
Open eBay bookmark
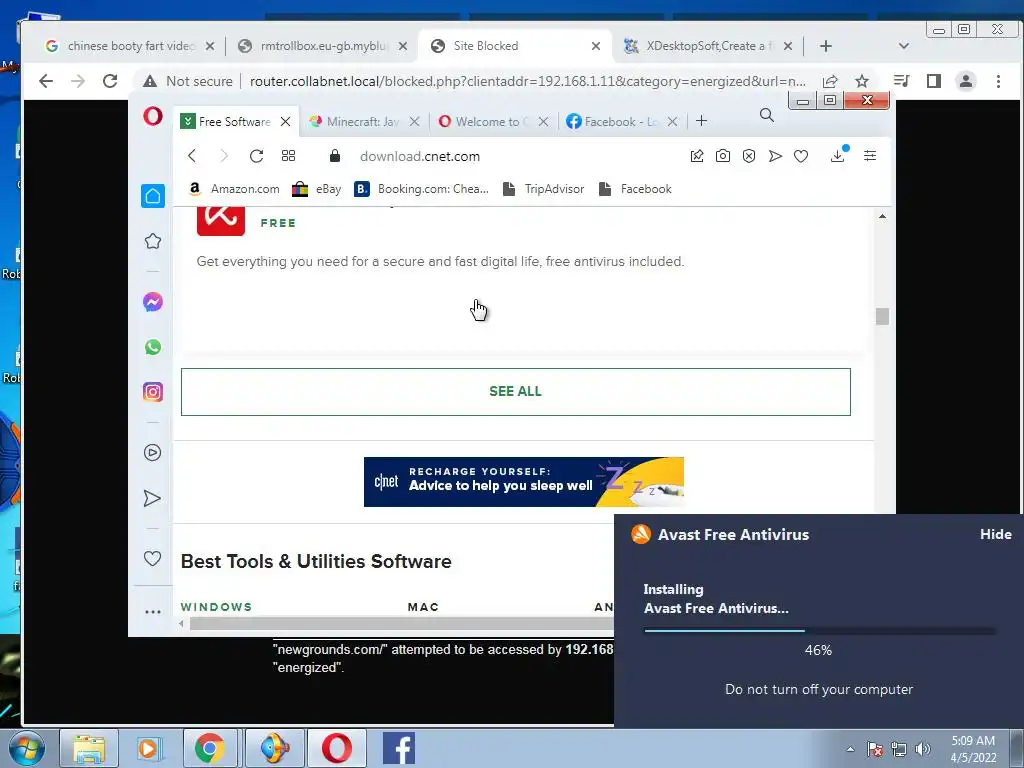[317, 189]
